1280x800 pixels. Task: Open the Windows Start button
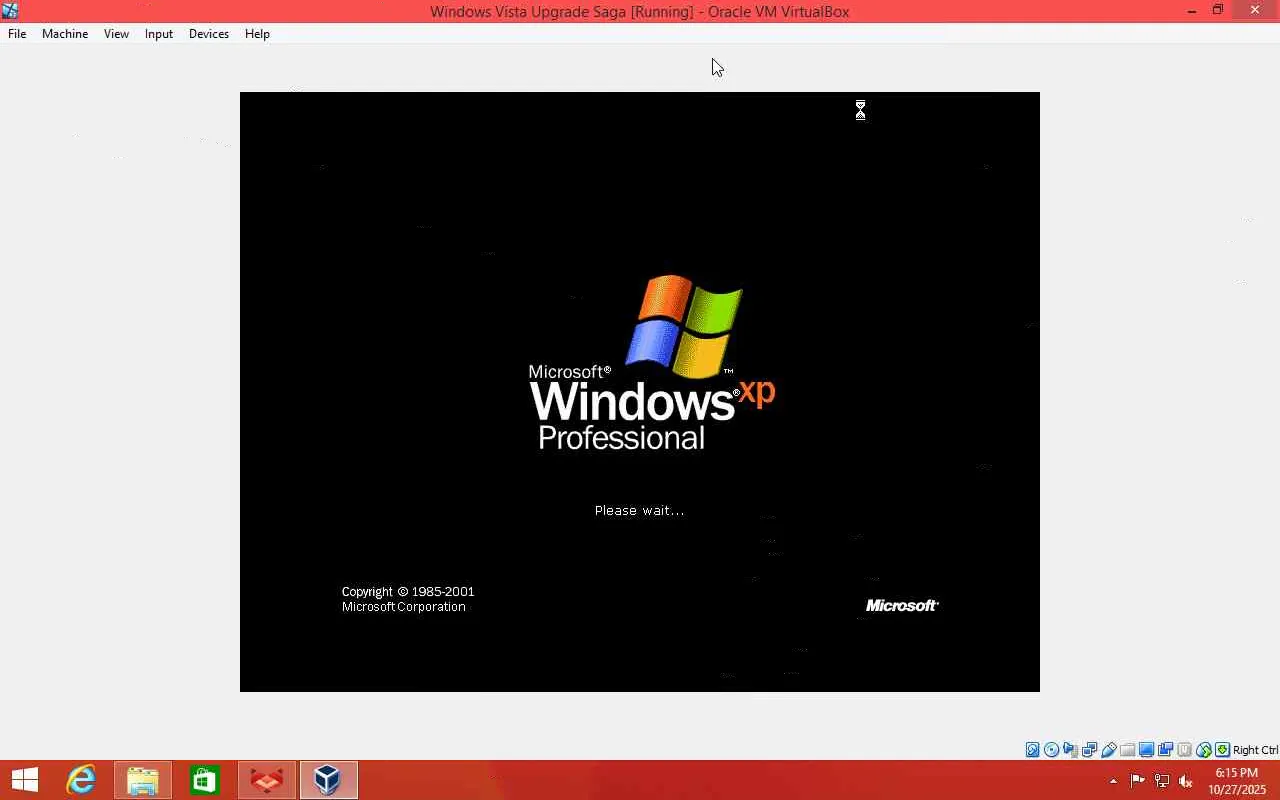(25, 780)
